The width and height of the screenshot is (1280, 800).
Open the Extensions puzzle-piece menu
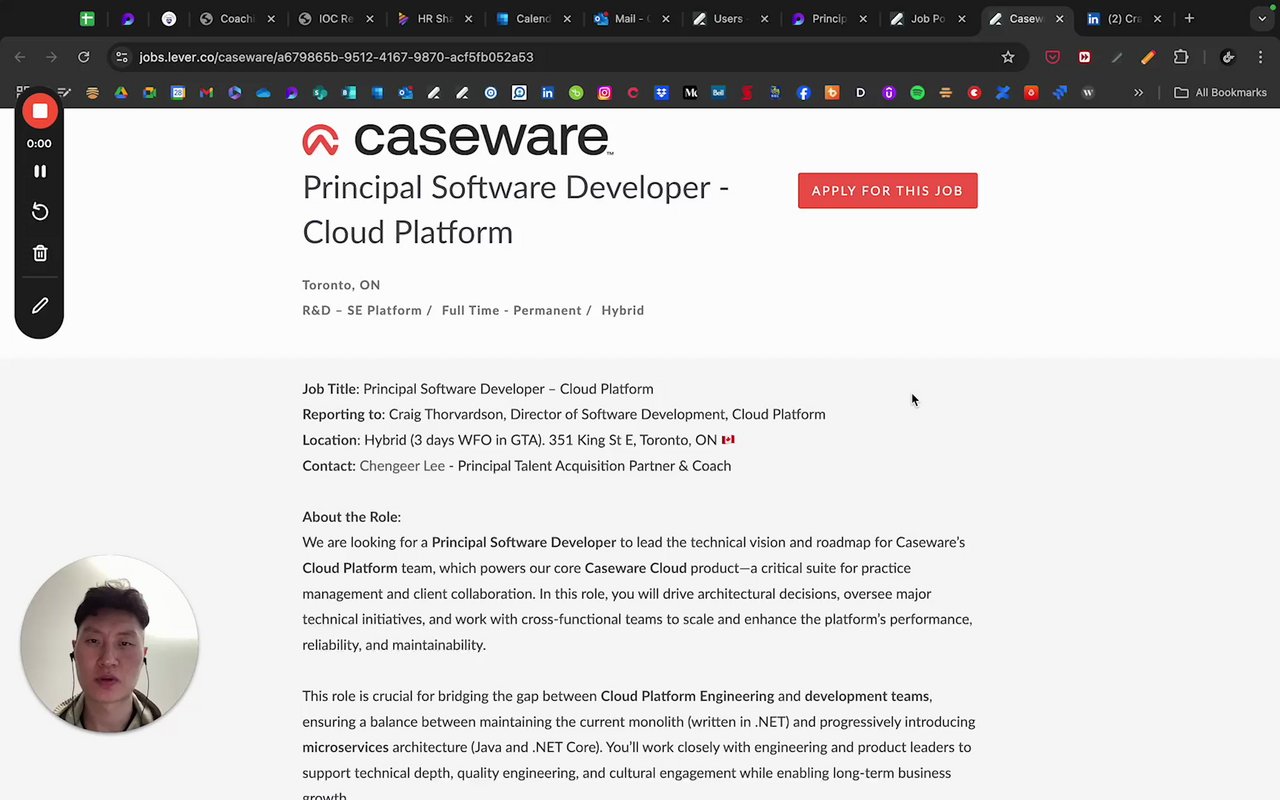click(1181, 57)
